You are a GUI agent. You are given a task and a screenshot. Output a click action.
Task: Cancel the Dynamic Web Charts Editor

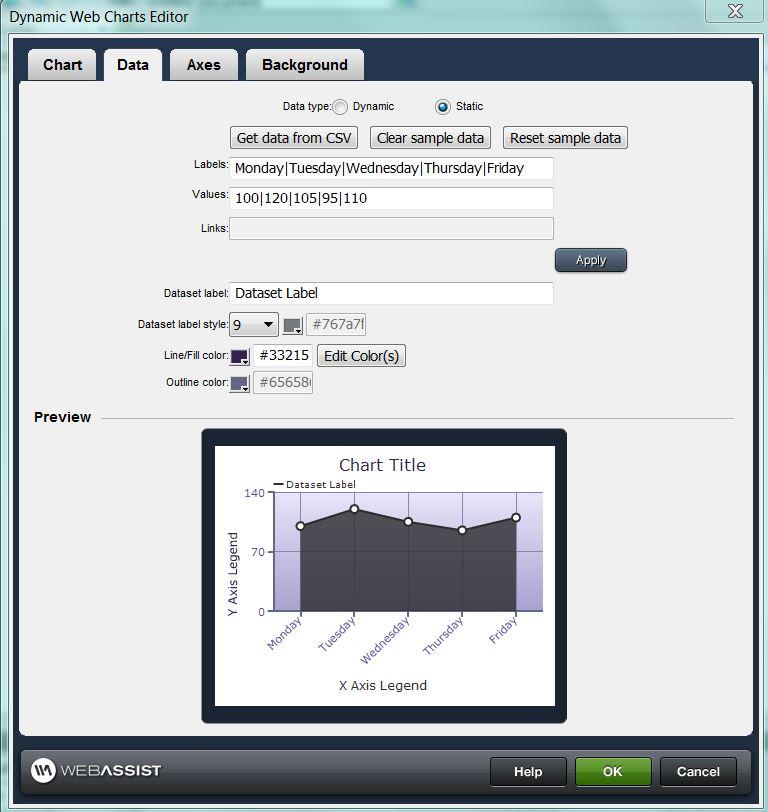pos(698,772)
